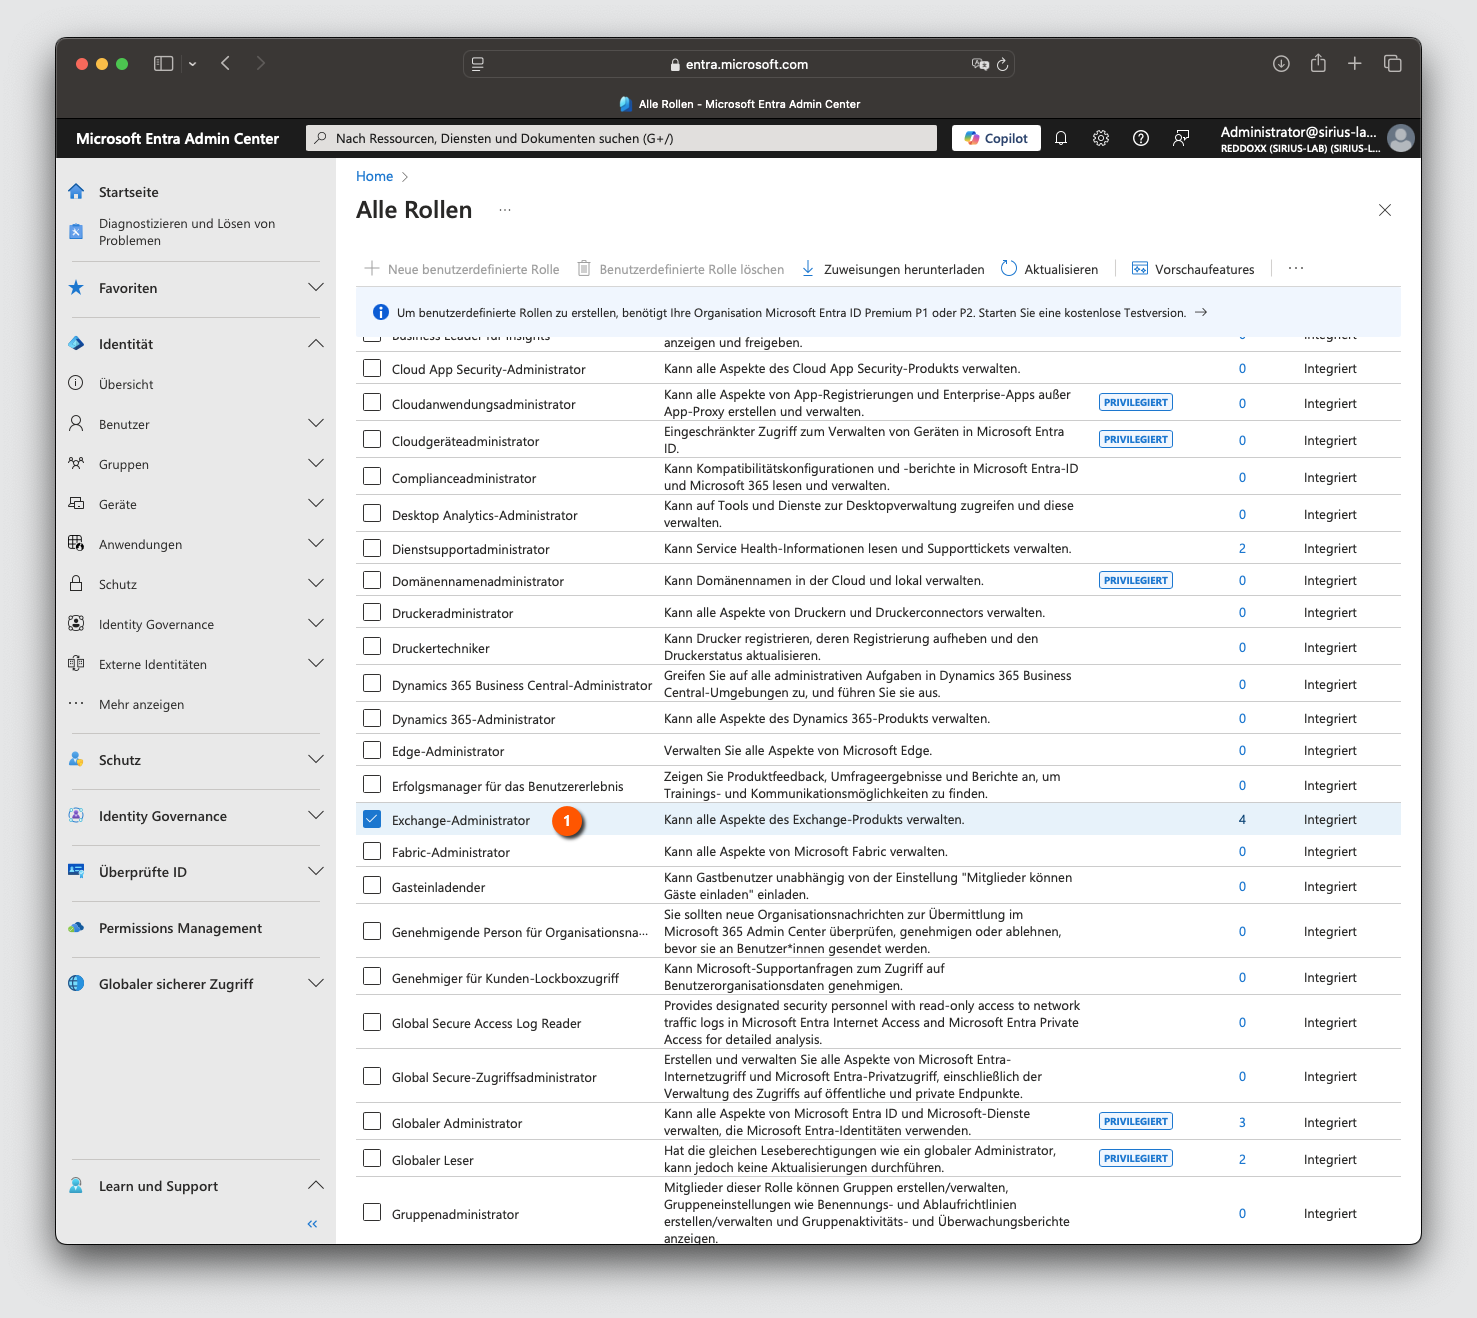Check the Gruppenadministrator checkbox
The image size is (1477, 1318).
[x=372, y=1213]
